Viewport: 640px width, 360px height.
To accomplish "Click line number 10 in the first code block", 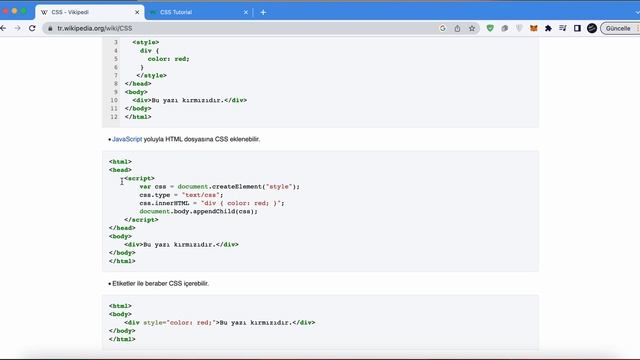I will (114, 100).
